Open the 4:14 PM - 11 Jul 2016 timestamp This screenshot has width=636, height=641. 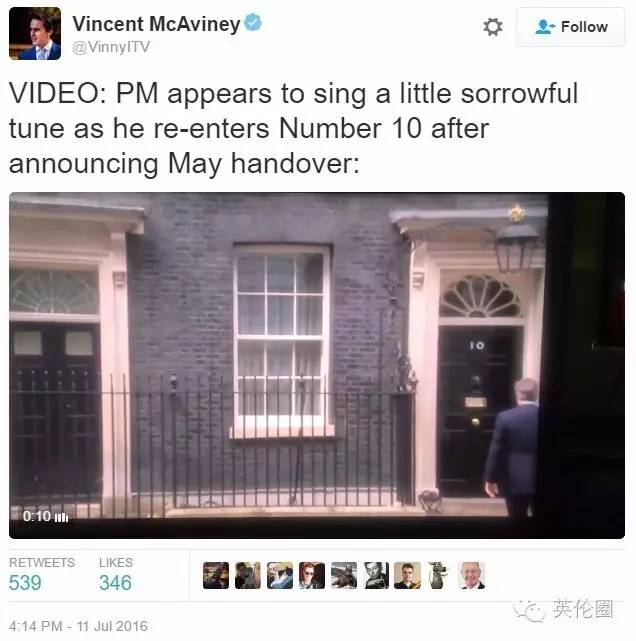pos(78,626)
